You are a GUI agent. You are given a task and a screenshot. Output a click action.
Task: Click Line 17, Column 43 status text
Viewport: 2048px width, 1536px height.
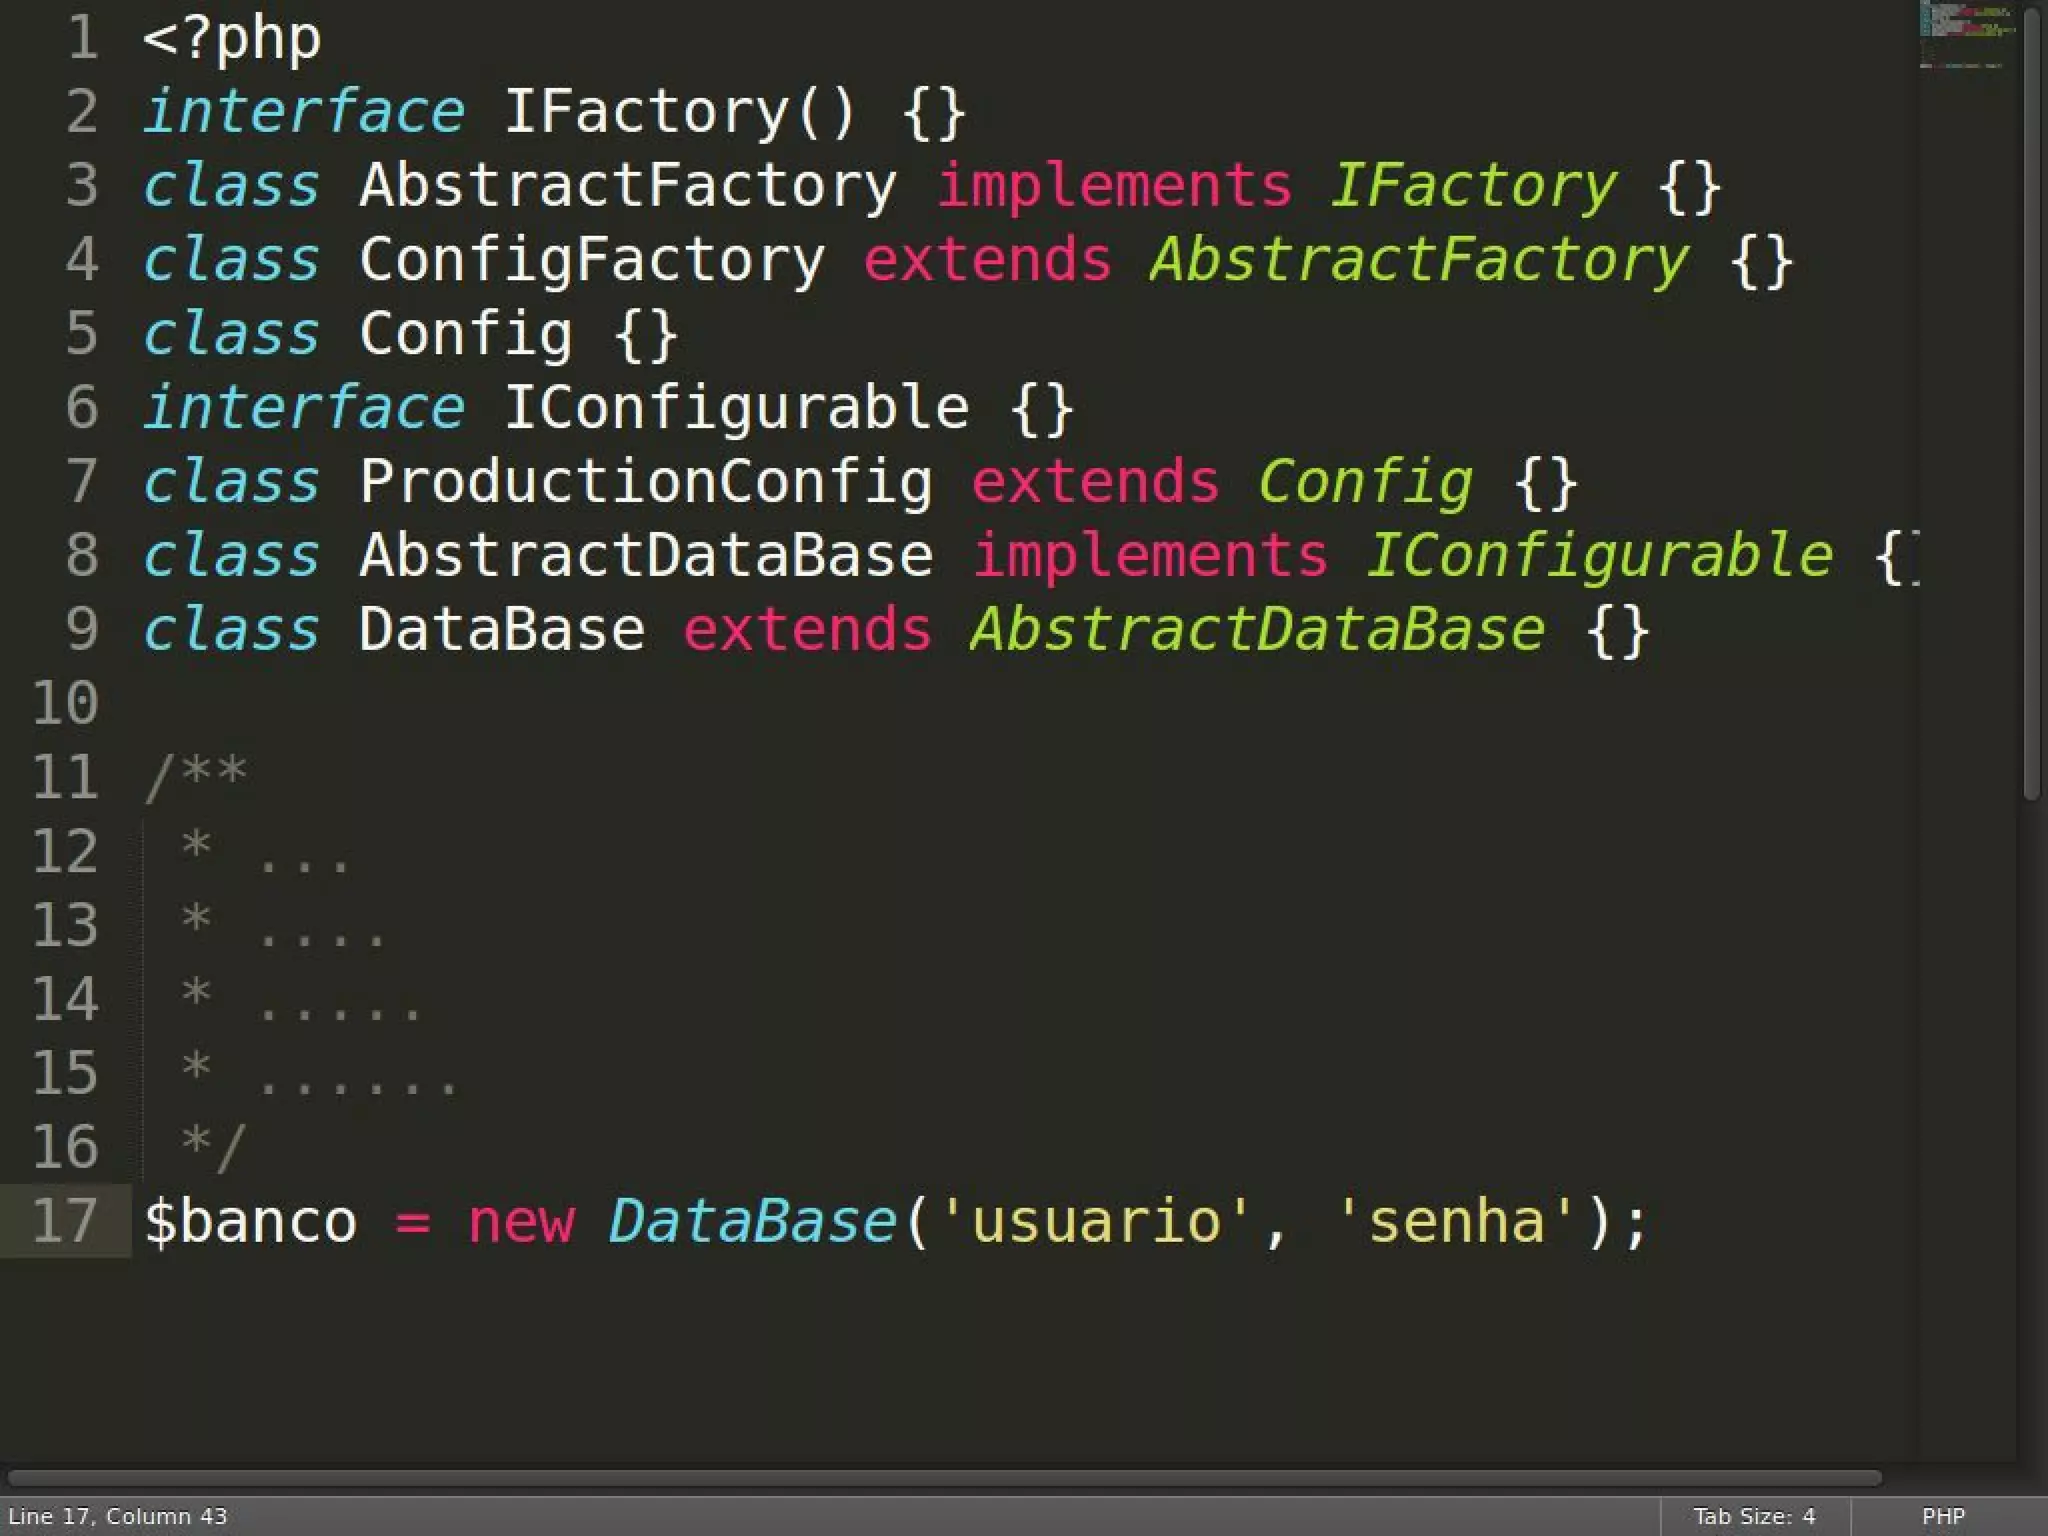pyautogui.click(x=118, y=1516)
